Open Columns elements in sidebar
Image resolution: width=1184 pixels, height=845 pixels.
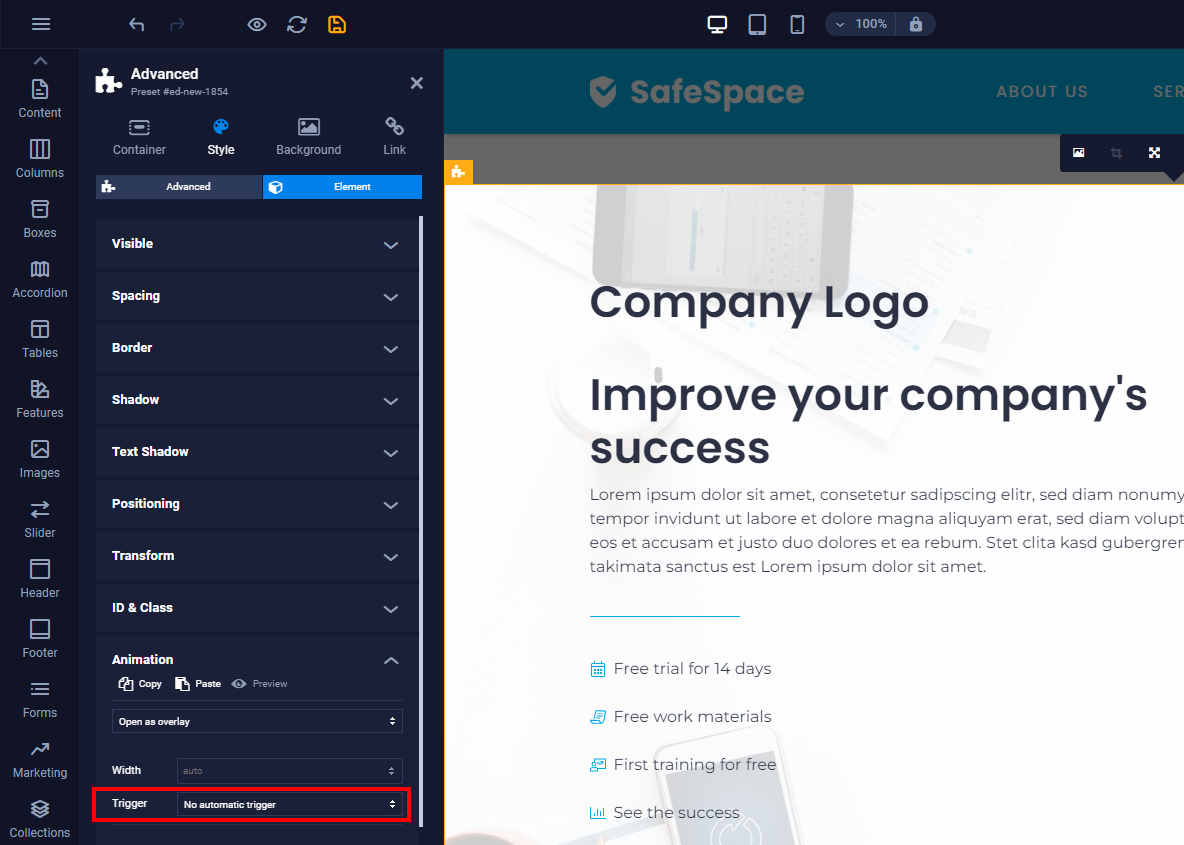[40, 159]
